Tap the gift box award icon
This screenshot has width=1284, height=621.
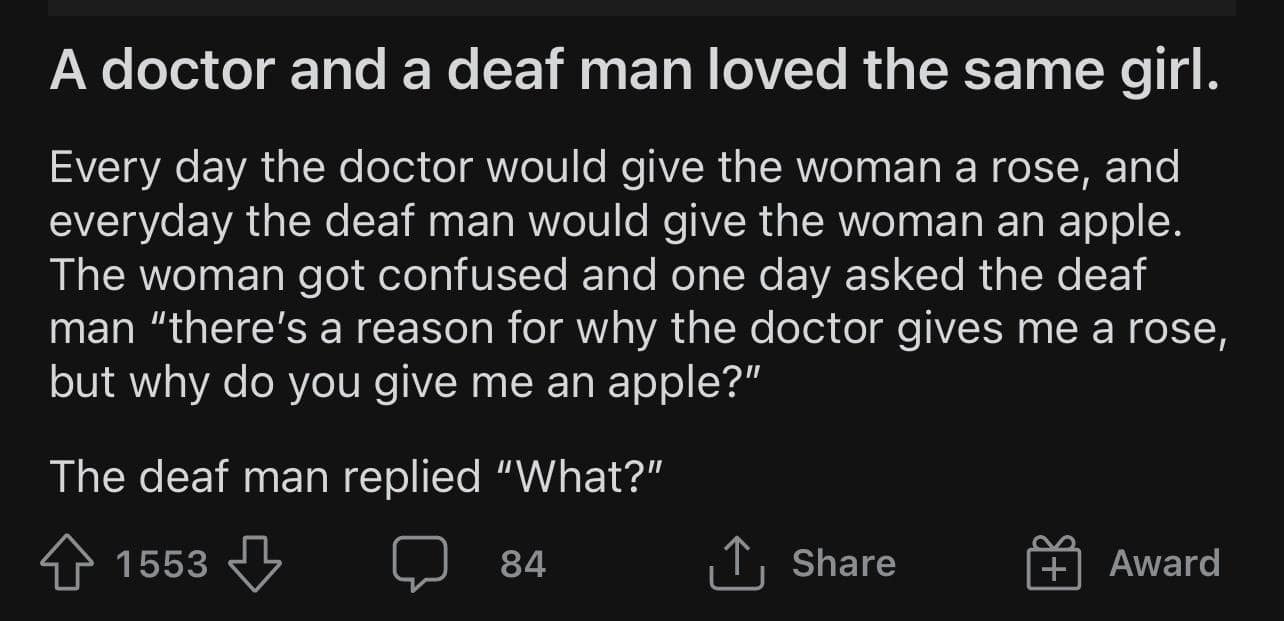[1055, 564]
